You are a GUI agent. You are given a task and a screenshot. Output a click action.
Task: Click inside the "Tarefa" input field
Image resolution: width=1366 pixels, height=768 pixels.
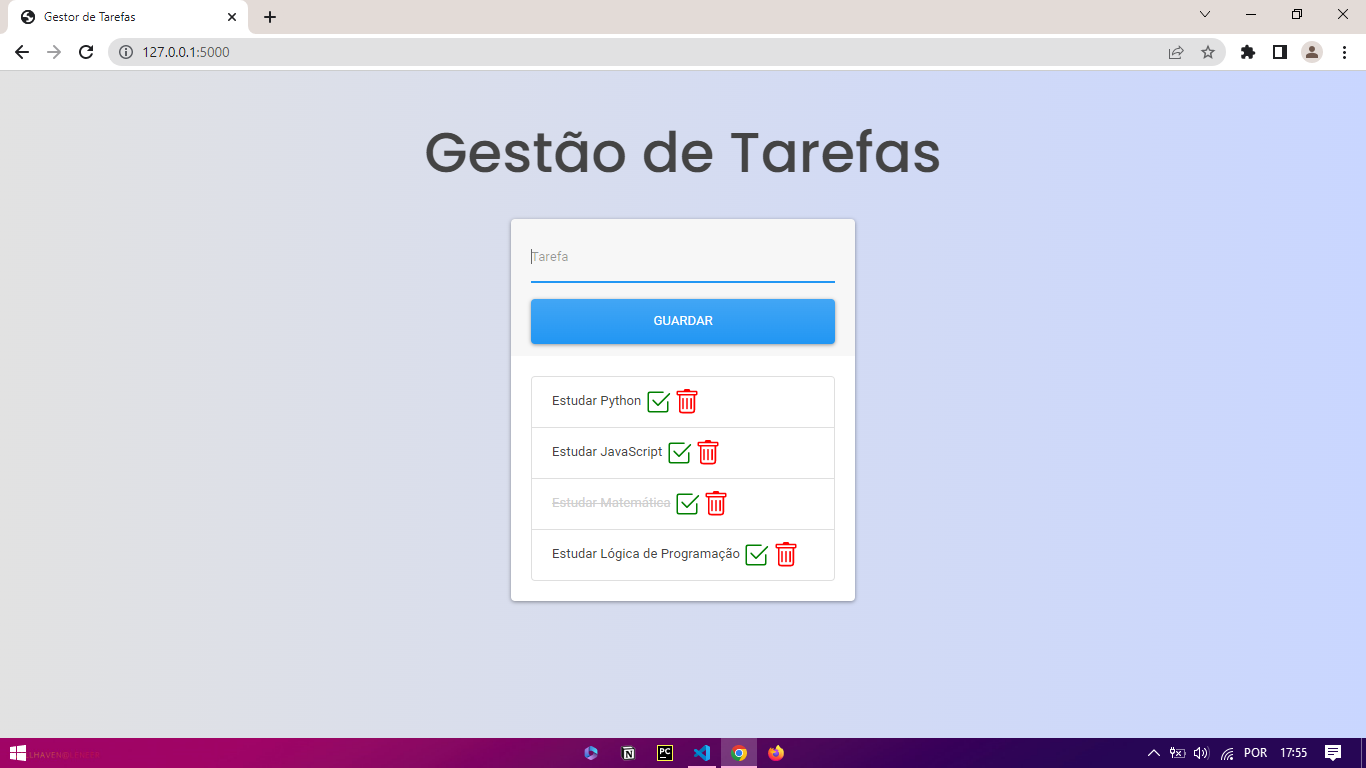(x=682, y=257)
